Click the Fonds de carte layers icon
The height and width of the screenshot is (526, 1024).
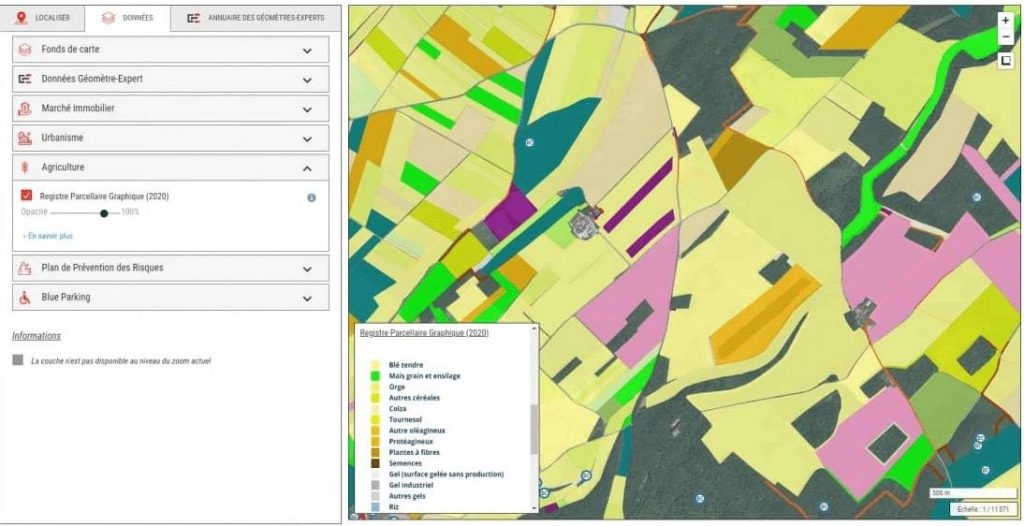tap(25, 50)
